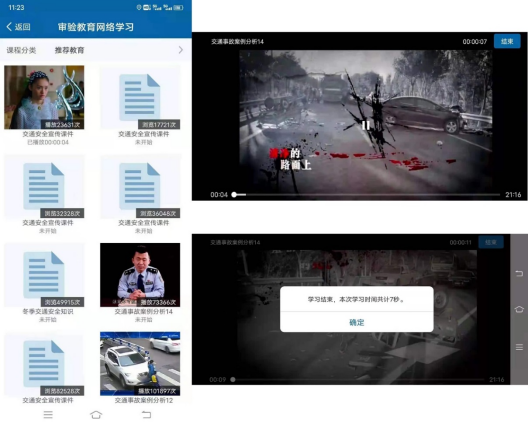Open the document course with 浏览32328次
Image resolution: width=528 pixels, height=427 pixels.
click(x=44, y=186)
